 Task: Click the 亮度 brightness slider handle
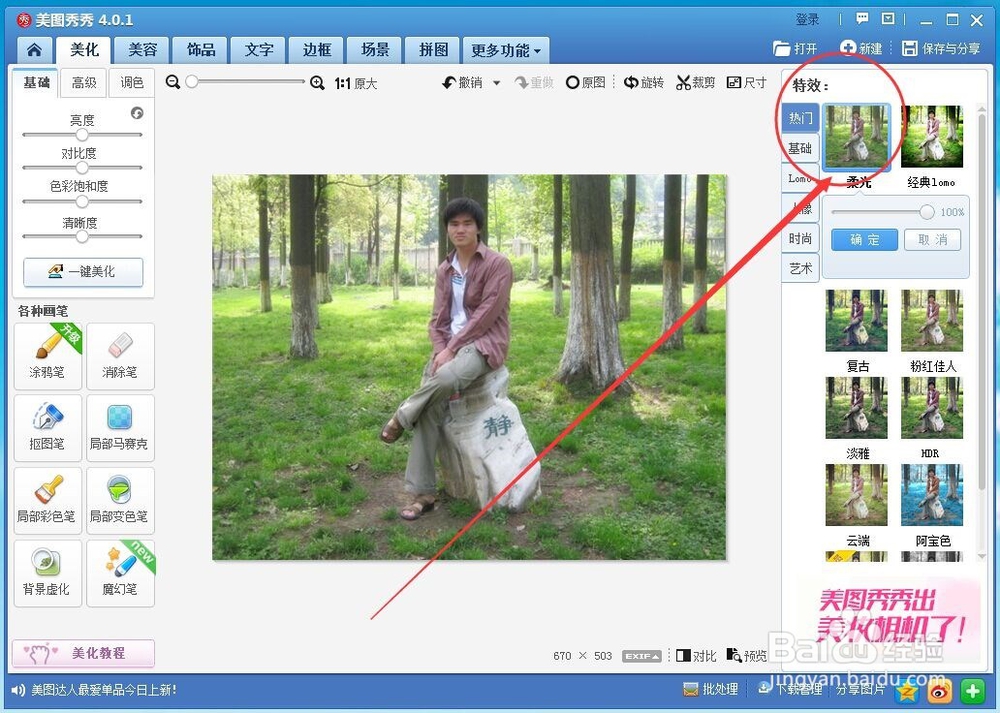pyautogui.click(x=82, y=135)
